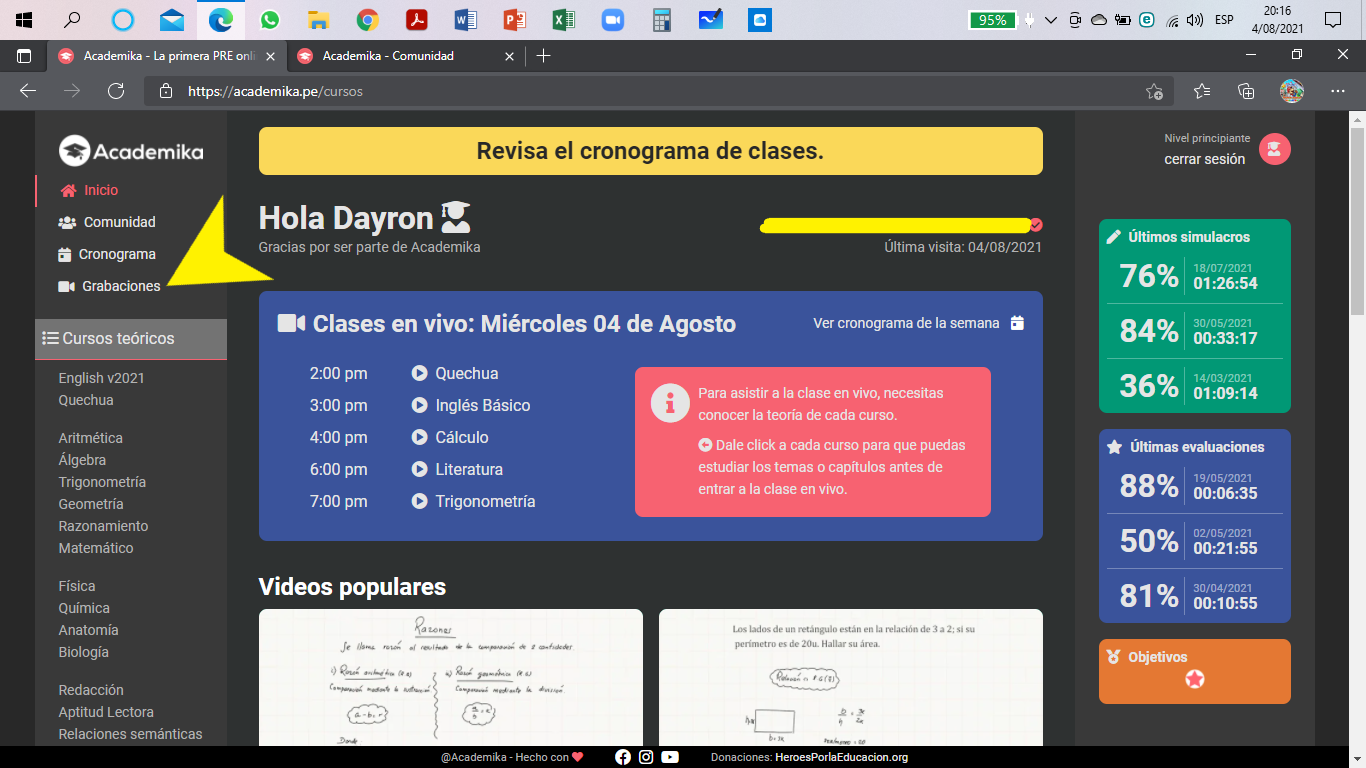Click the play icon beside Quechua class
The image size is (1366, 768).
[420, 373]
